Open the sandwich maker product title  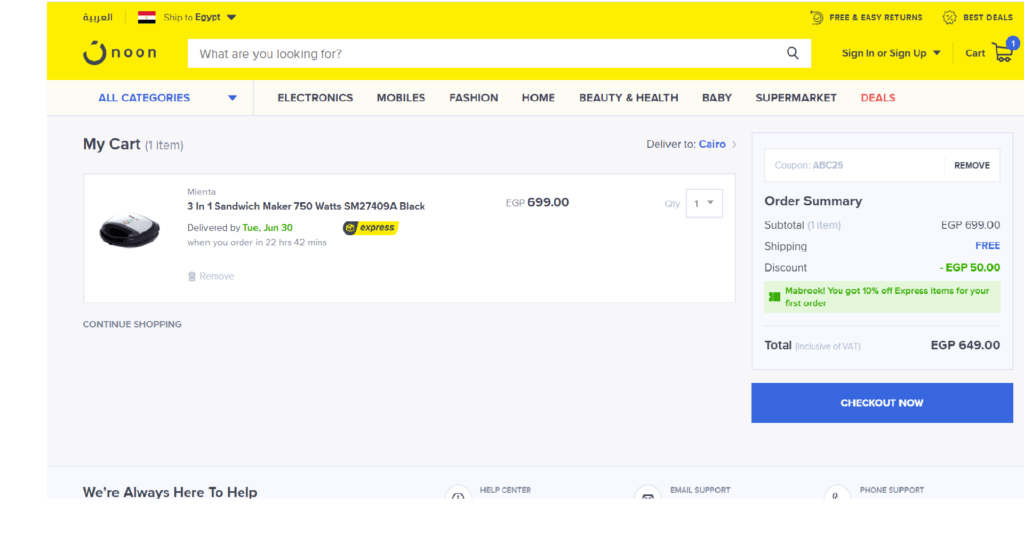(306, 206)
